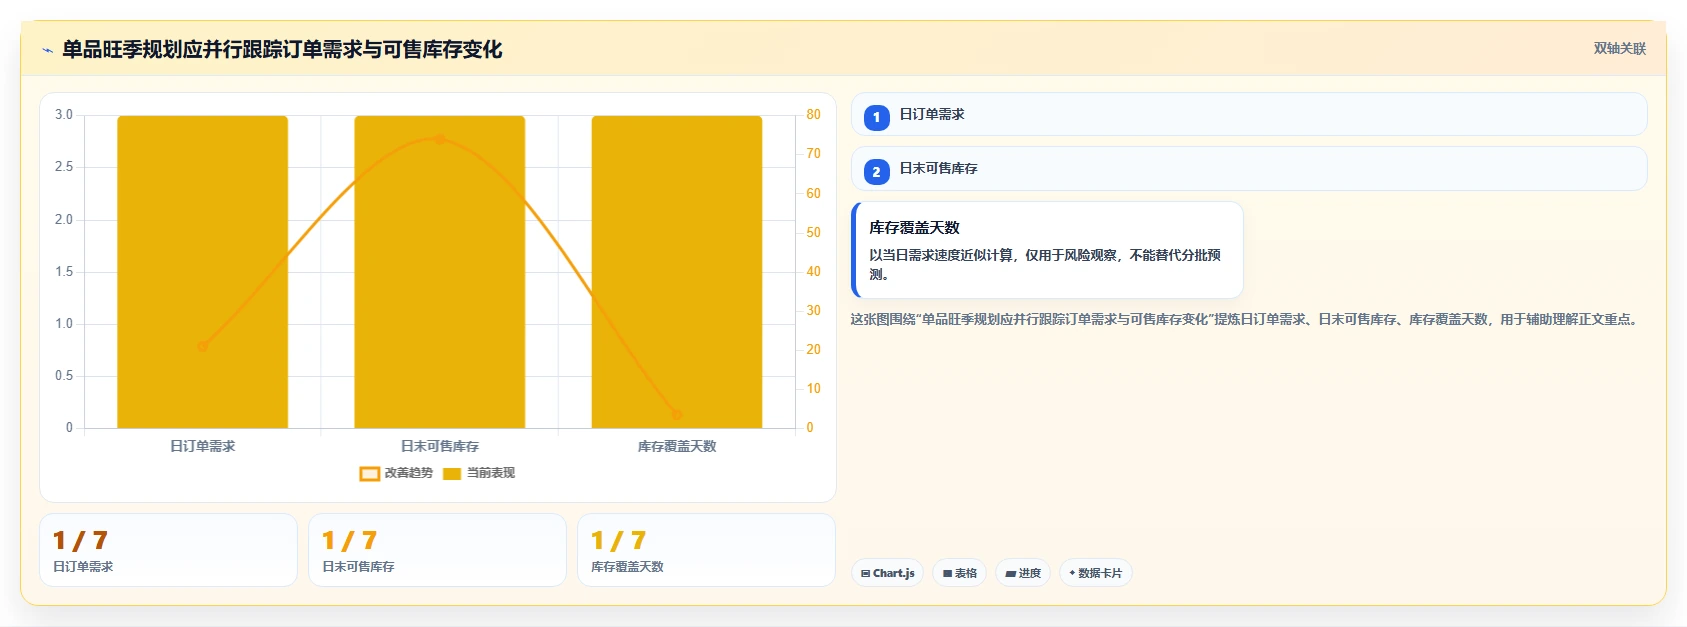
Task: Click the number 2 badge for 日末可售库存
Action: tap(877, 172)
